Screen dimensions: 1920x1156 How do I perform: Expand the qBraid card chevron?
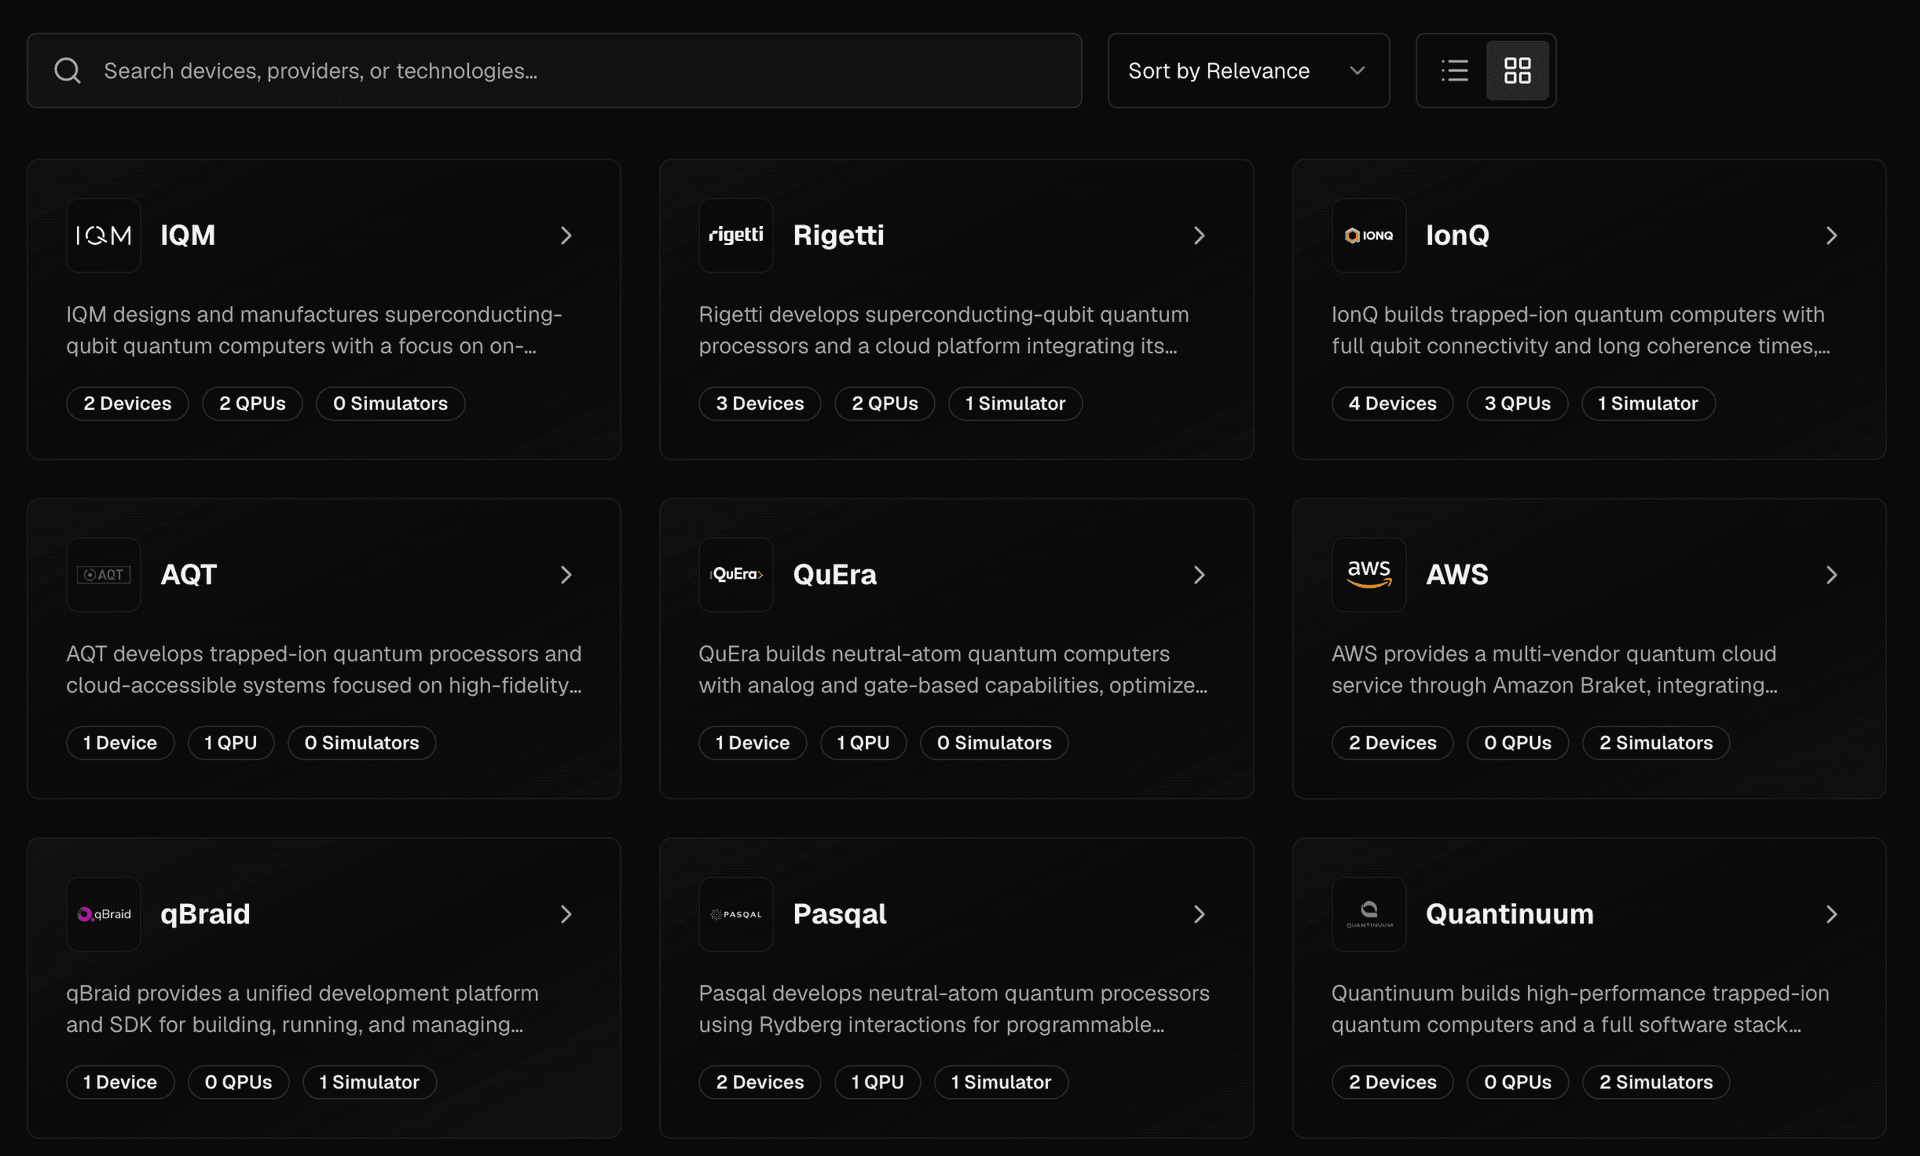(x=566, y=914)
